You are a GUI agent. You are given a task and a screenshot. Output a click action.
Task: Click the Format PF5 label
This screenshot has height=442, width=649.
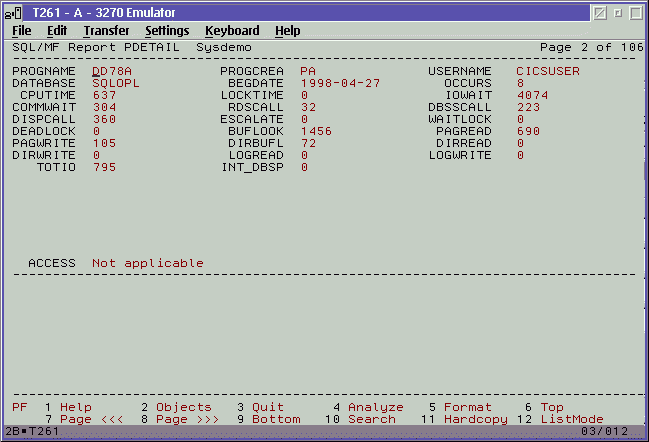[468, 407]
